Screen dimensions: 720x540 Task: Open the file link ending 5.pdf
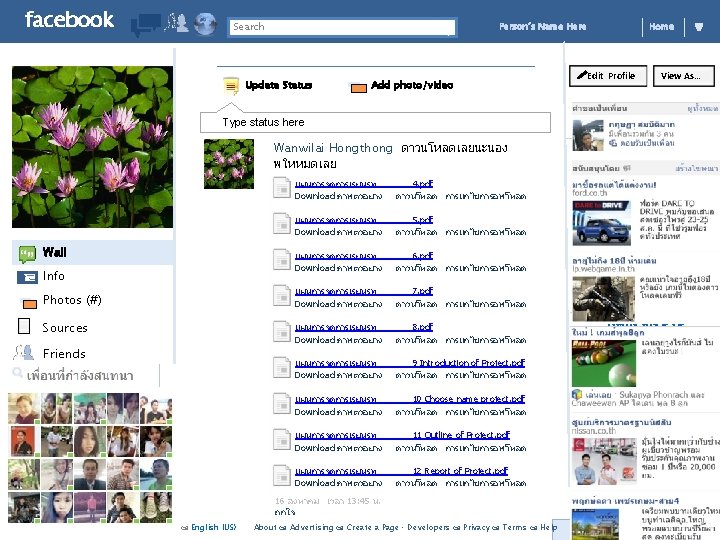click(364, 219)
